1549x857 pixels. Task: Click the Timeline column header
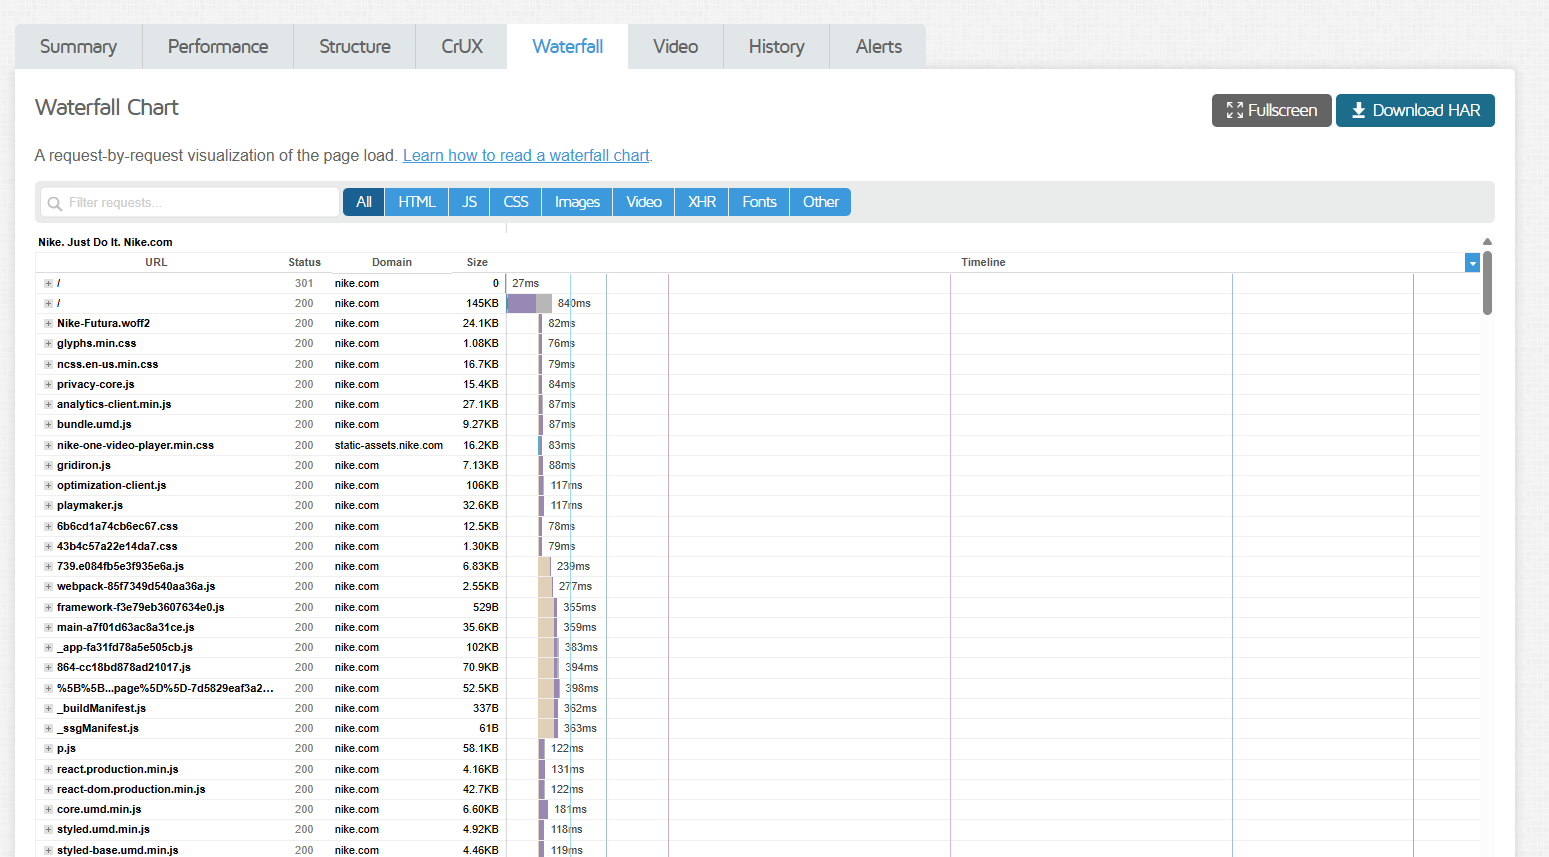coord(983,263)
